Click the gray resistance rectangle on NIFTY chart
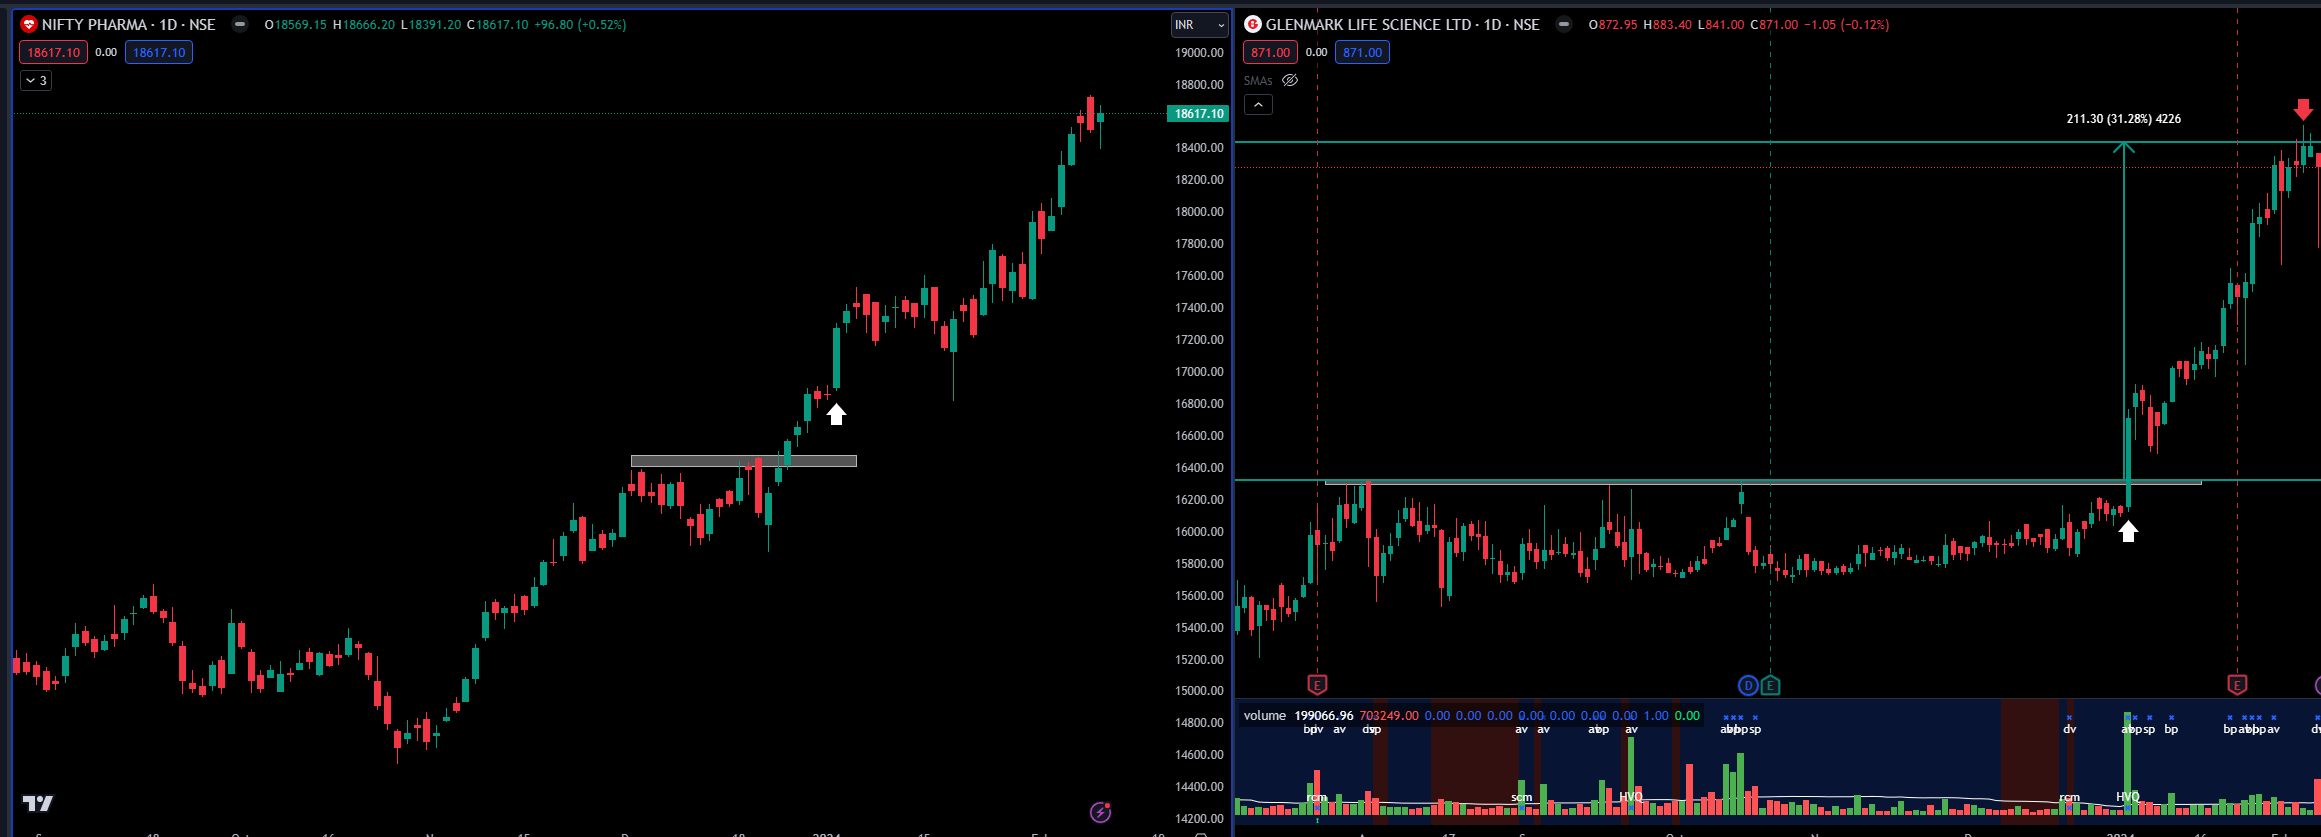The image size is (2321, 837). 744,461
